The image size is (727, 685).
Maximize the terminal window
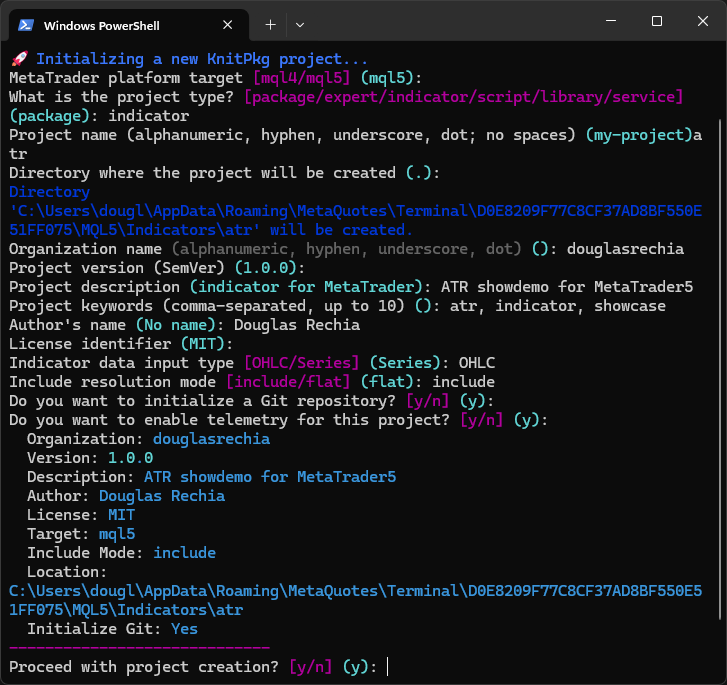(x=657, y=21)
